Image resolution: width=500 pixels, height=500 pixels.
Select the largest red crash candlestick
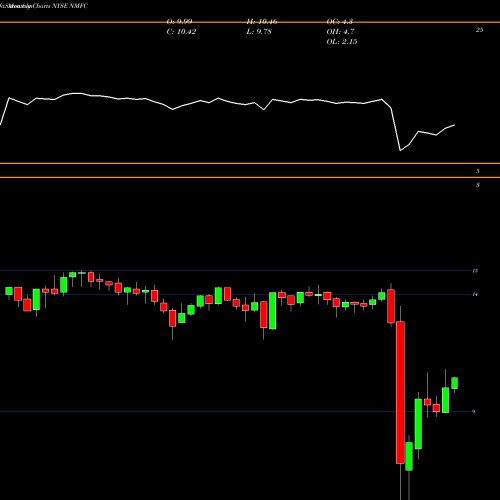click(x=400, y=392)
